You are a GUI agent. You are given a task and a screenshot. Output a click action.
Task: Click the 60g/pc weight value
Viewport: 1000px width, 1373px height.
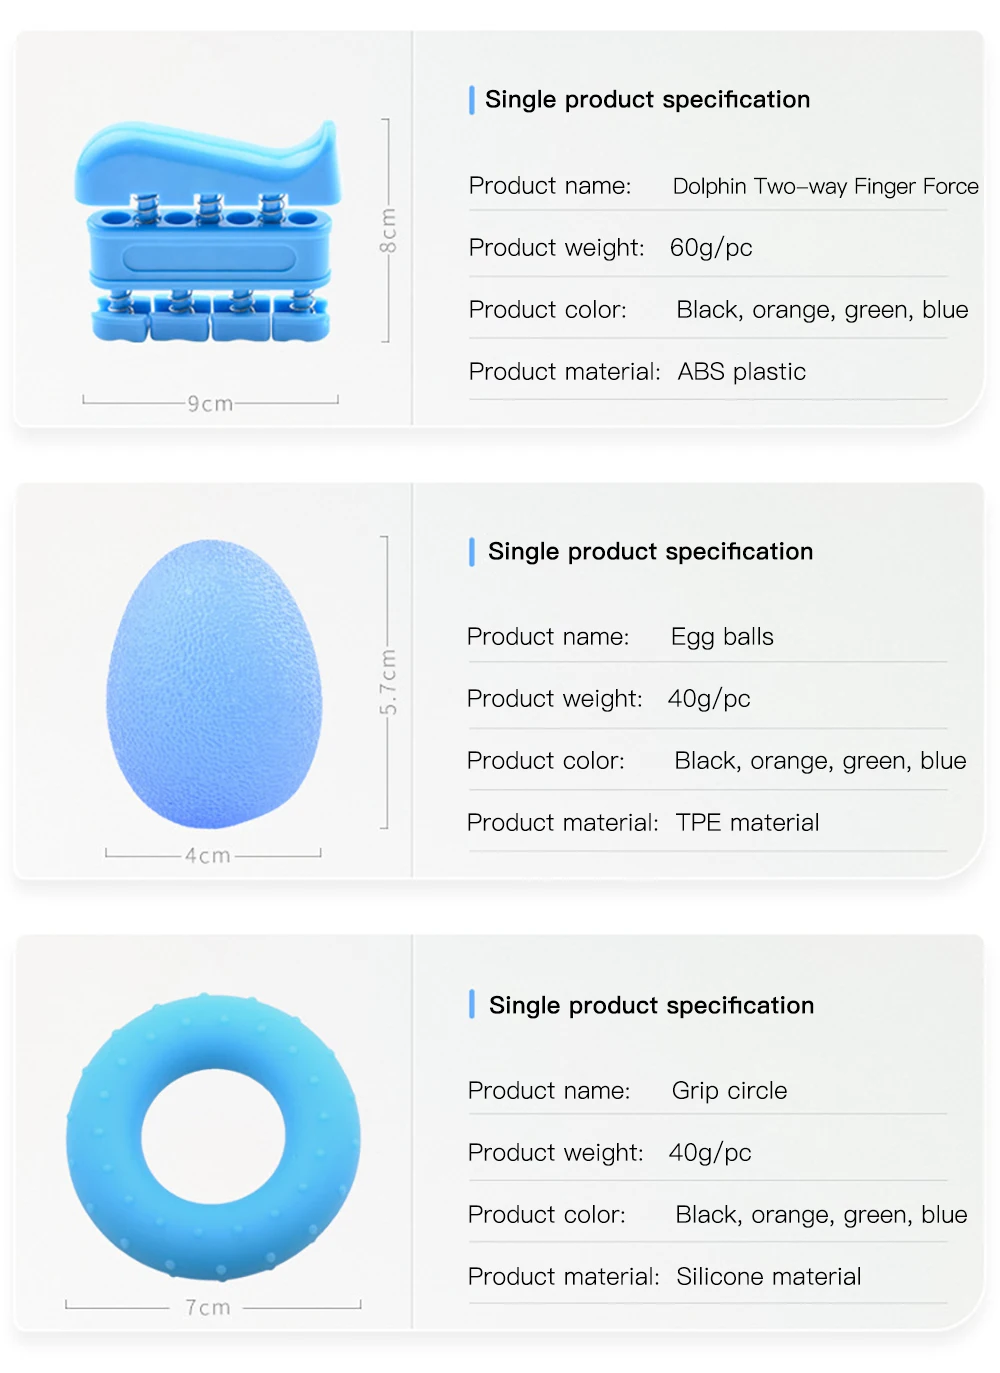[711, 248]
